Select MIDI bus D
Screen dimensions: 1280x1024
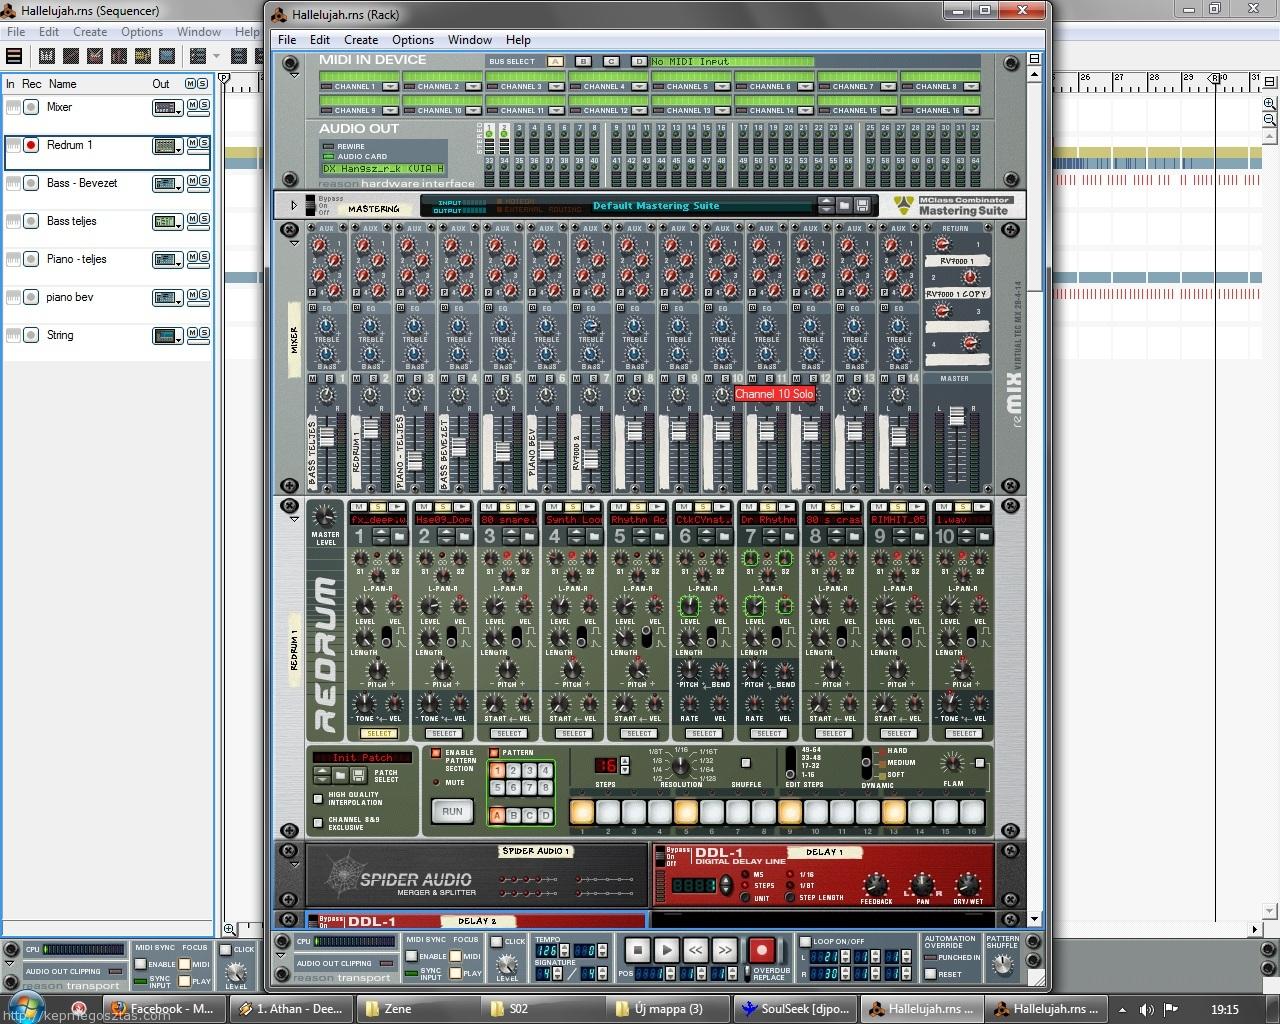639,62
